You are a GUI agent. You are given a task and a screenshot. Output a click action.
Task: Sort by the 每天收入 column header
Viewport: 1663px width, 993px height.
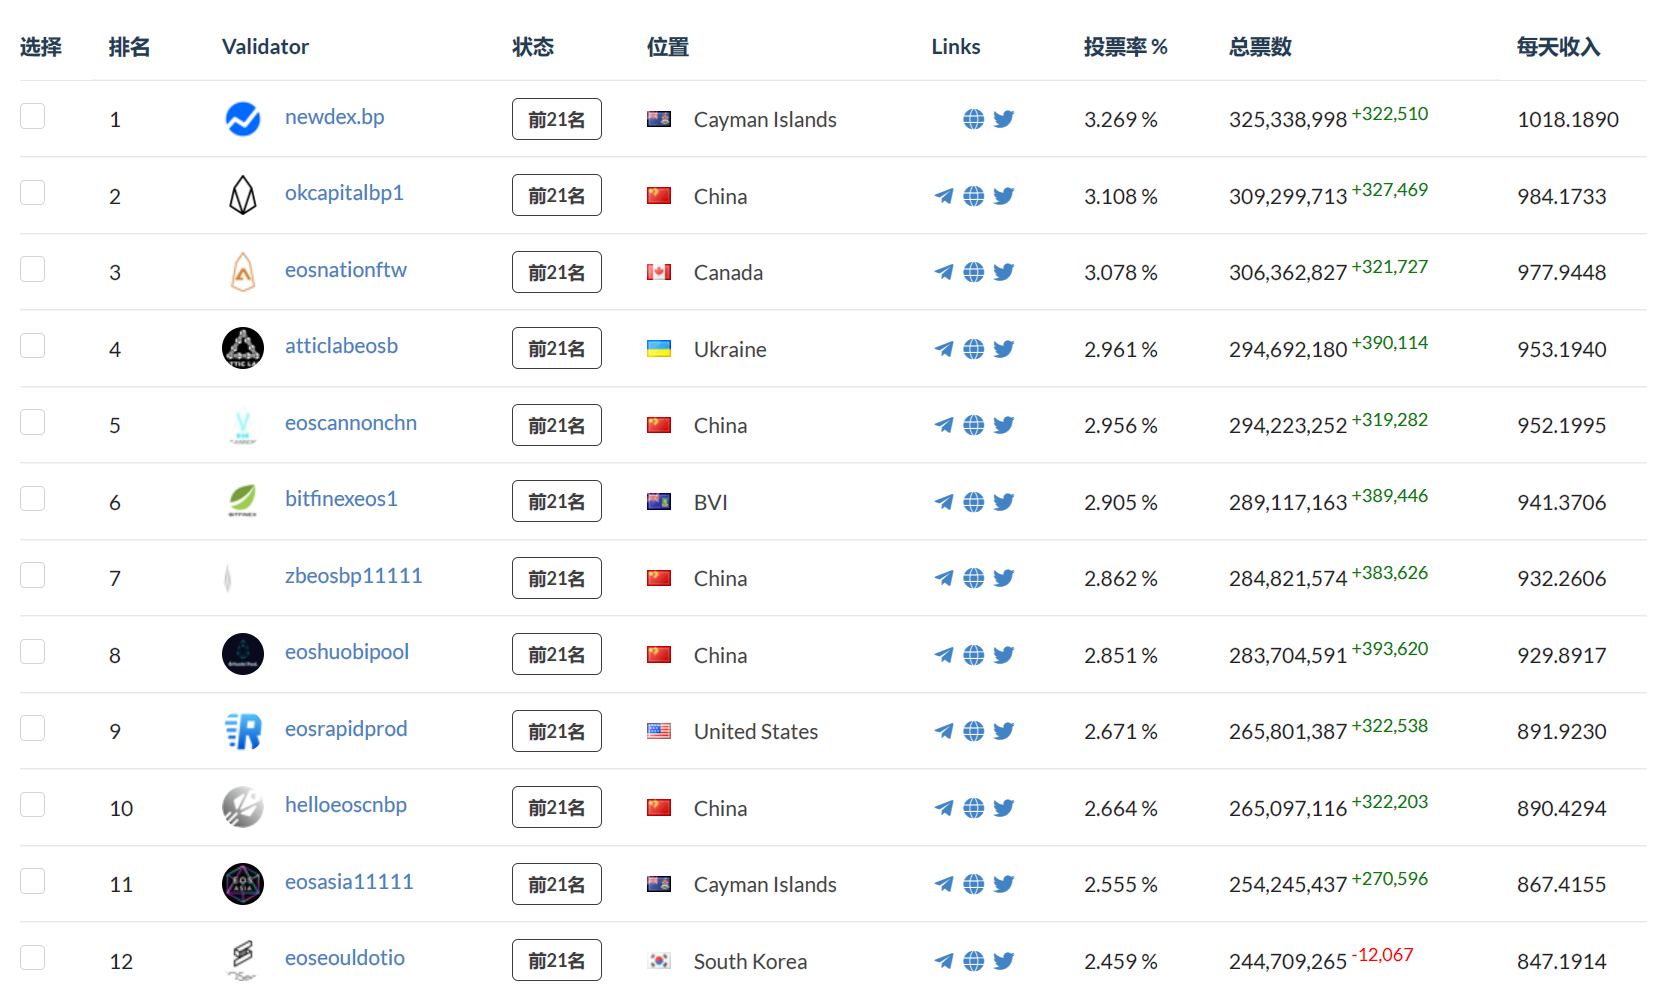pyautogui.click(x=1558, y=47)
